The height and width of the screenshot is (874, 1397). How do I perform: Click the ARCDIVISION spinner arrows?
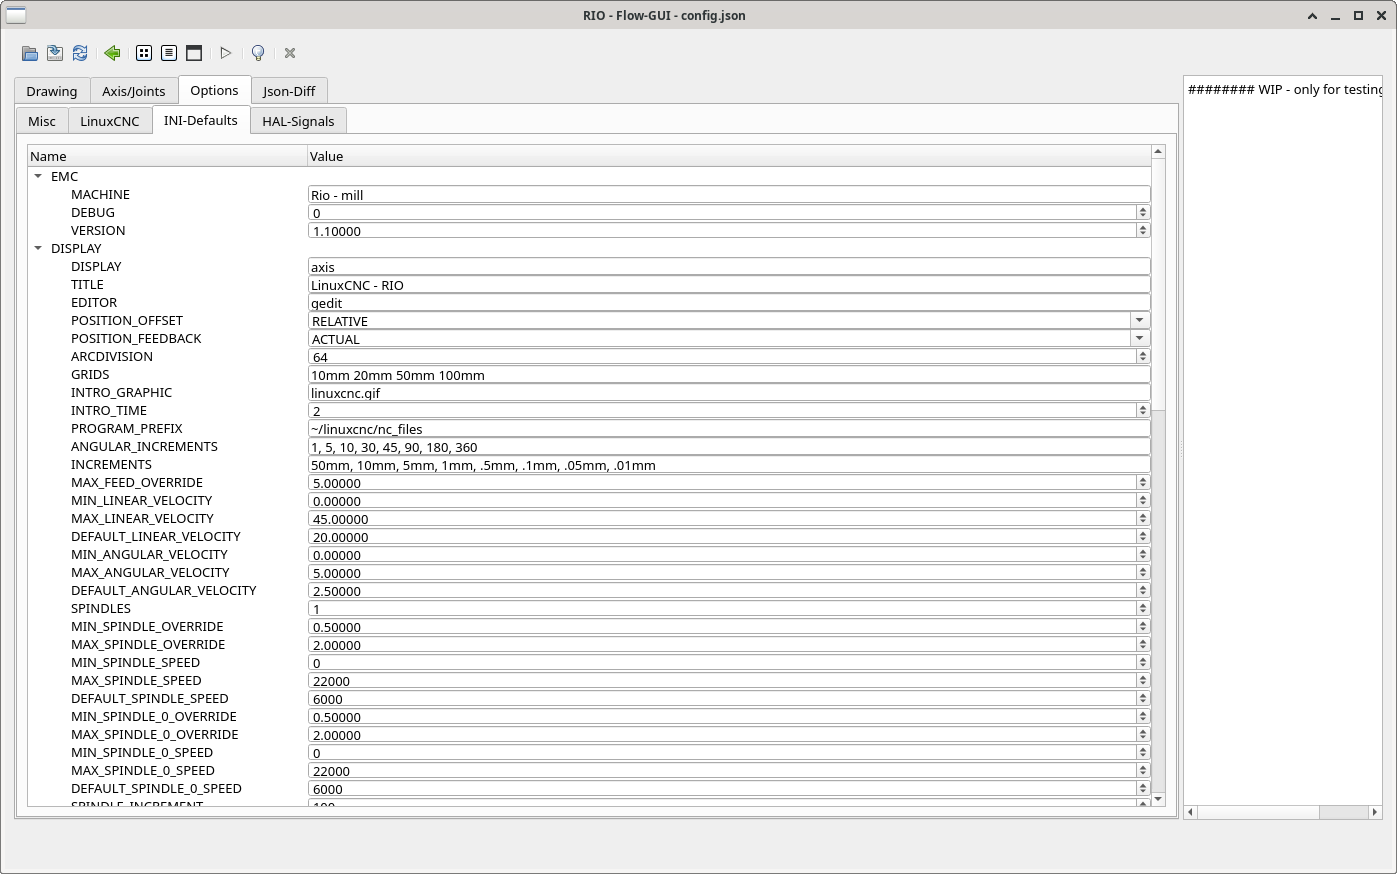click(x=1143, y=357)
